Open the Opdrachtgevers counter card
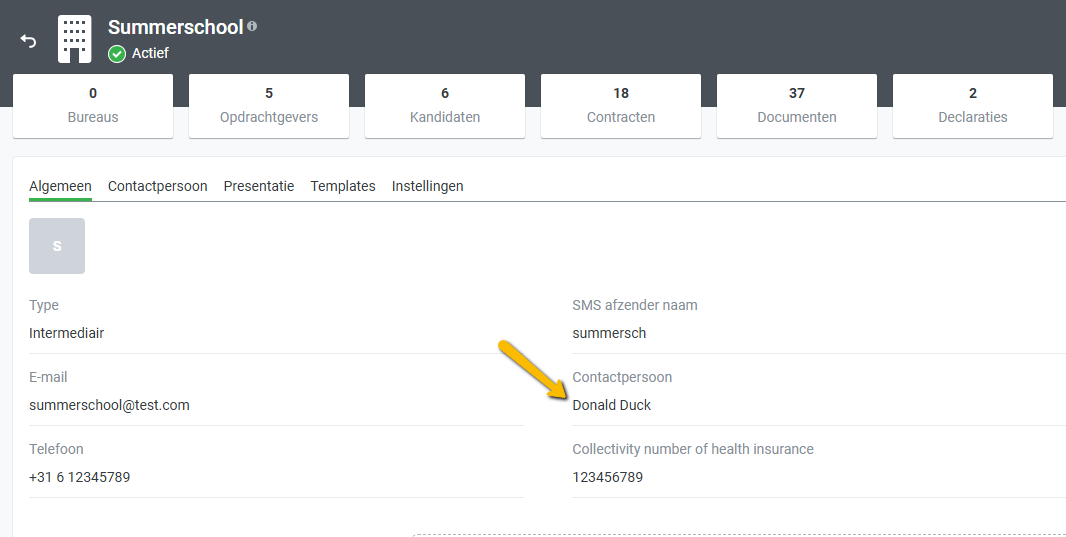Screen dimensions: 1066x537 [269, 105]
